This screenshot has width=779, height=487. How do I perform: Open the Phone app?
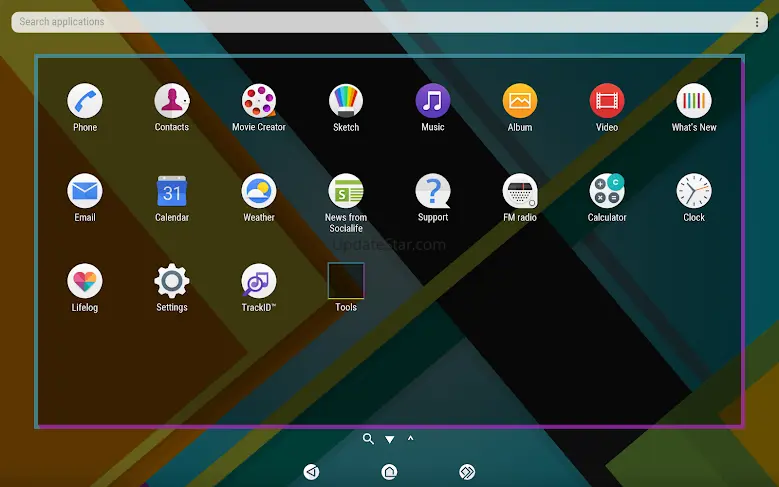(x=85, y=101)
